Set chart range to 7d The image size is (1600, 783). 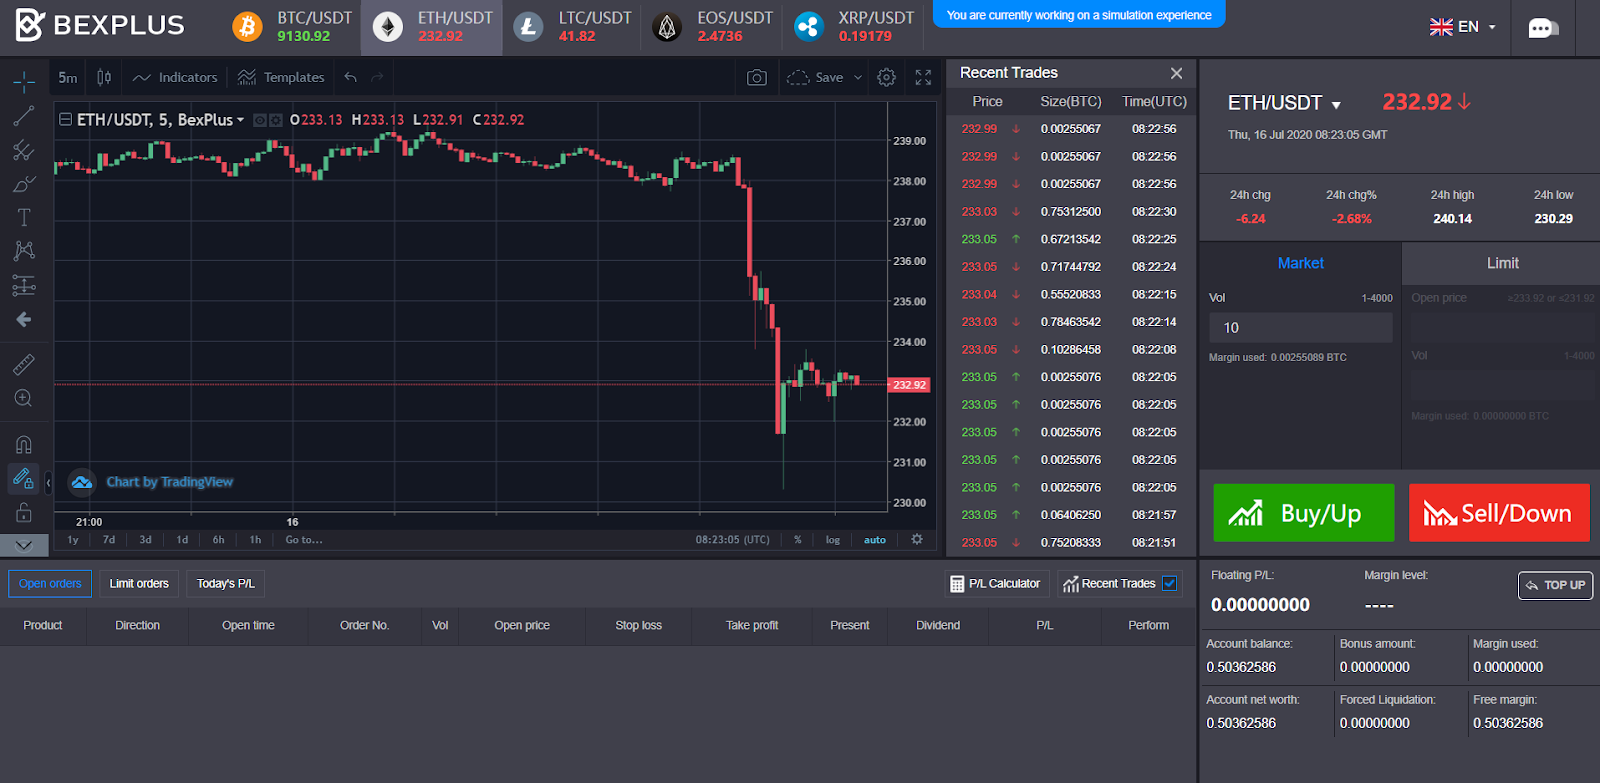coord(109,540)
